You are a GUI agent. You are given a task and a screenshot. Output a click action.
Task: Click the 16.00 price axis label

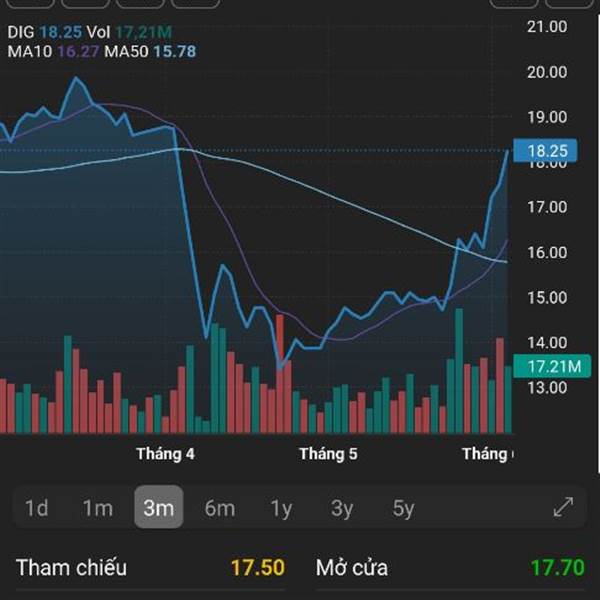click(x=547, y=253)
